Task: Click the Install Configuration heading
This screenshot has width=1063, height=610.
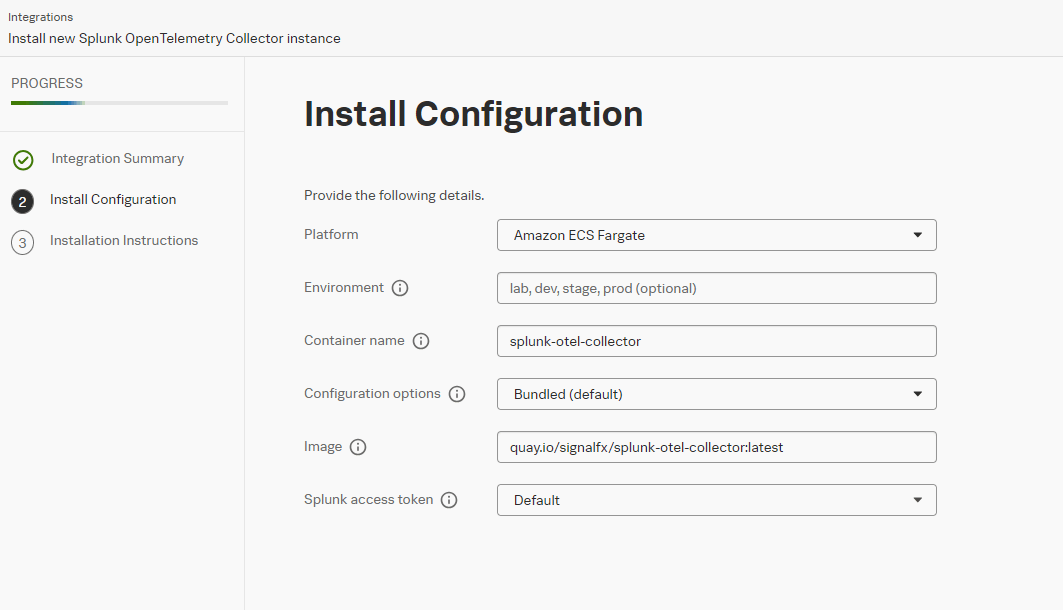Action: [x=473, y=114]
